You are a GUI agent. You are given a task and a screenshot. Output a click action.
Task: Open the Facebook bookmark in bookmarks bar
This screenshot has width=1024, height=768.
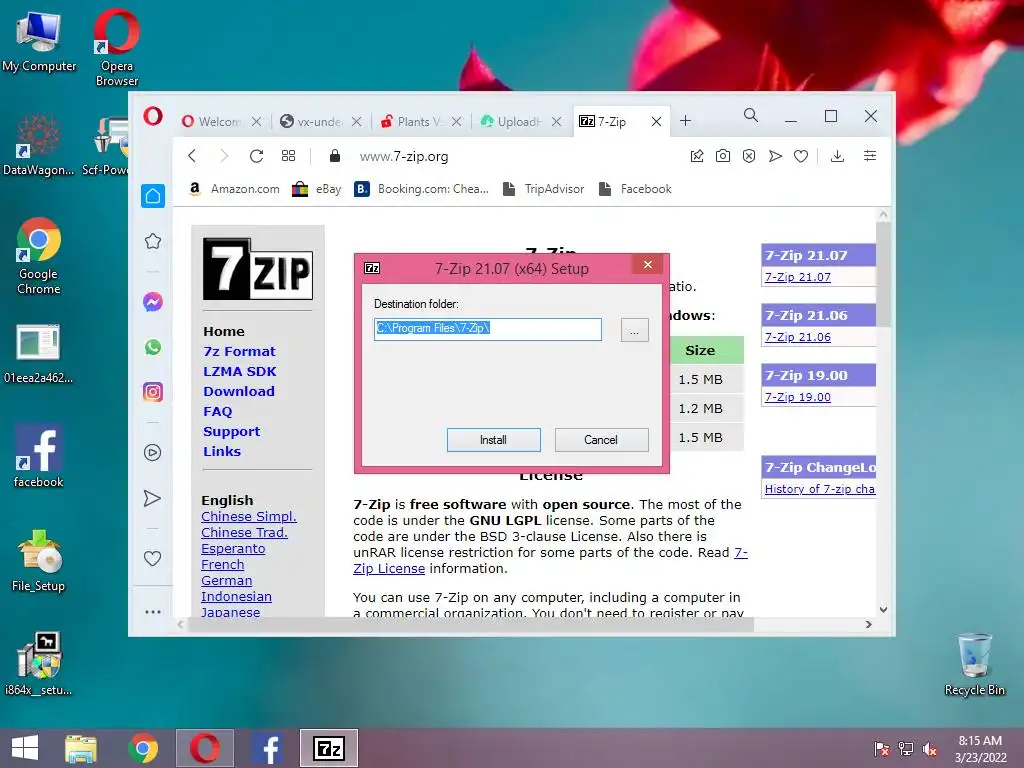635,189
